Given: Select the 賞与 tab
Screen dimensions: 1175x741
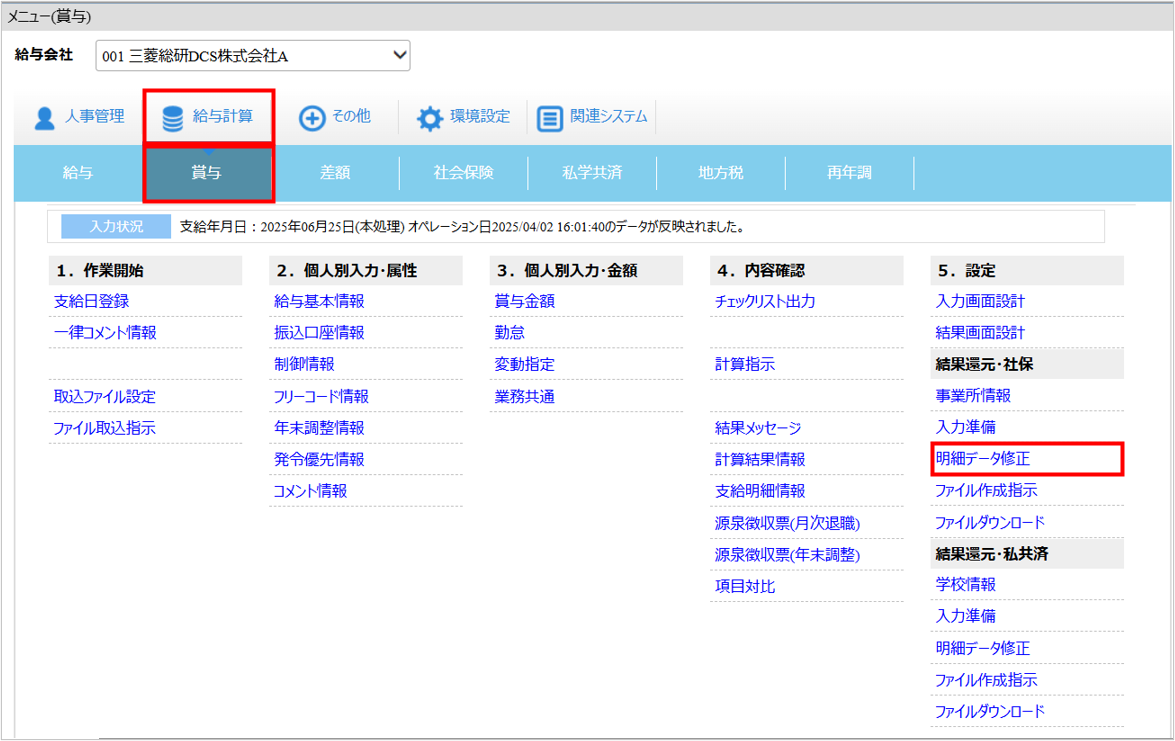Looking at the screenshot, I should coord(207,172).
